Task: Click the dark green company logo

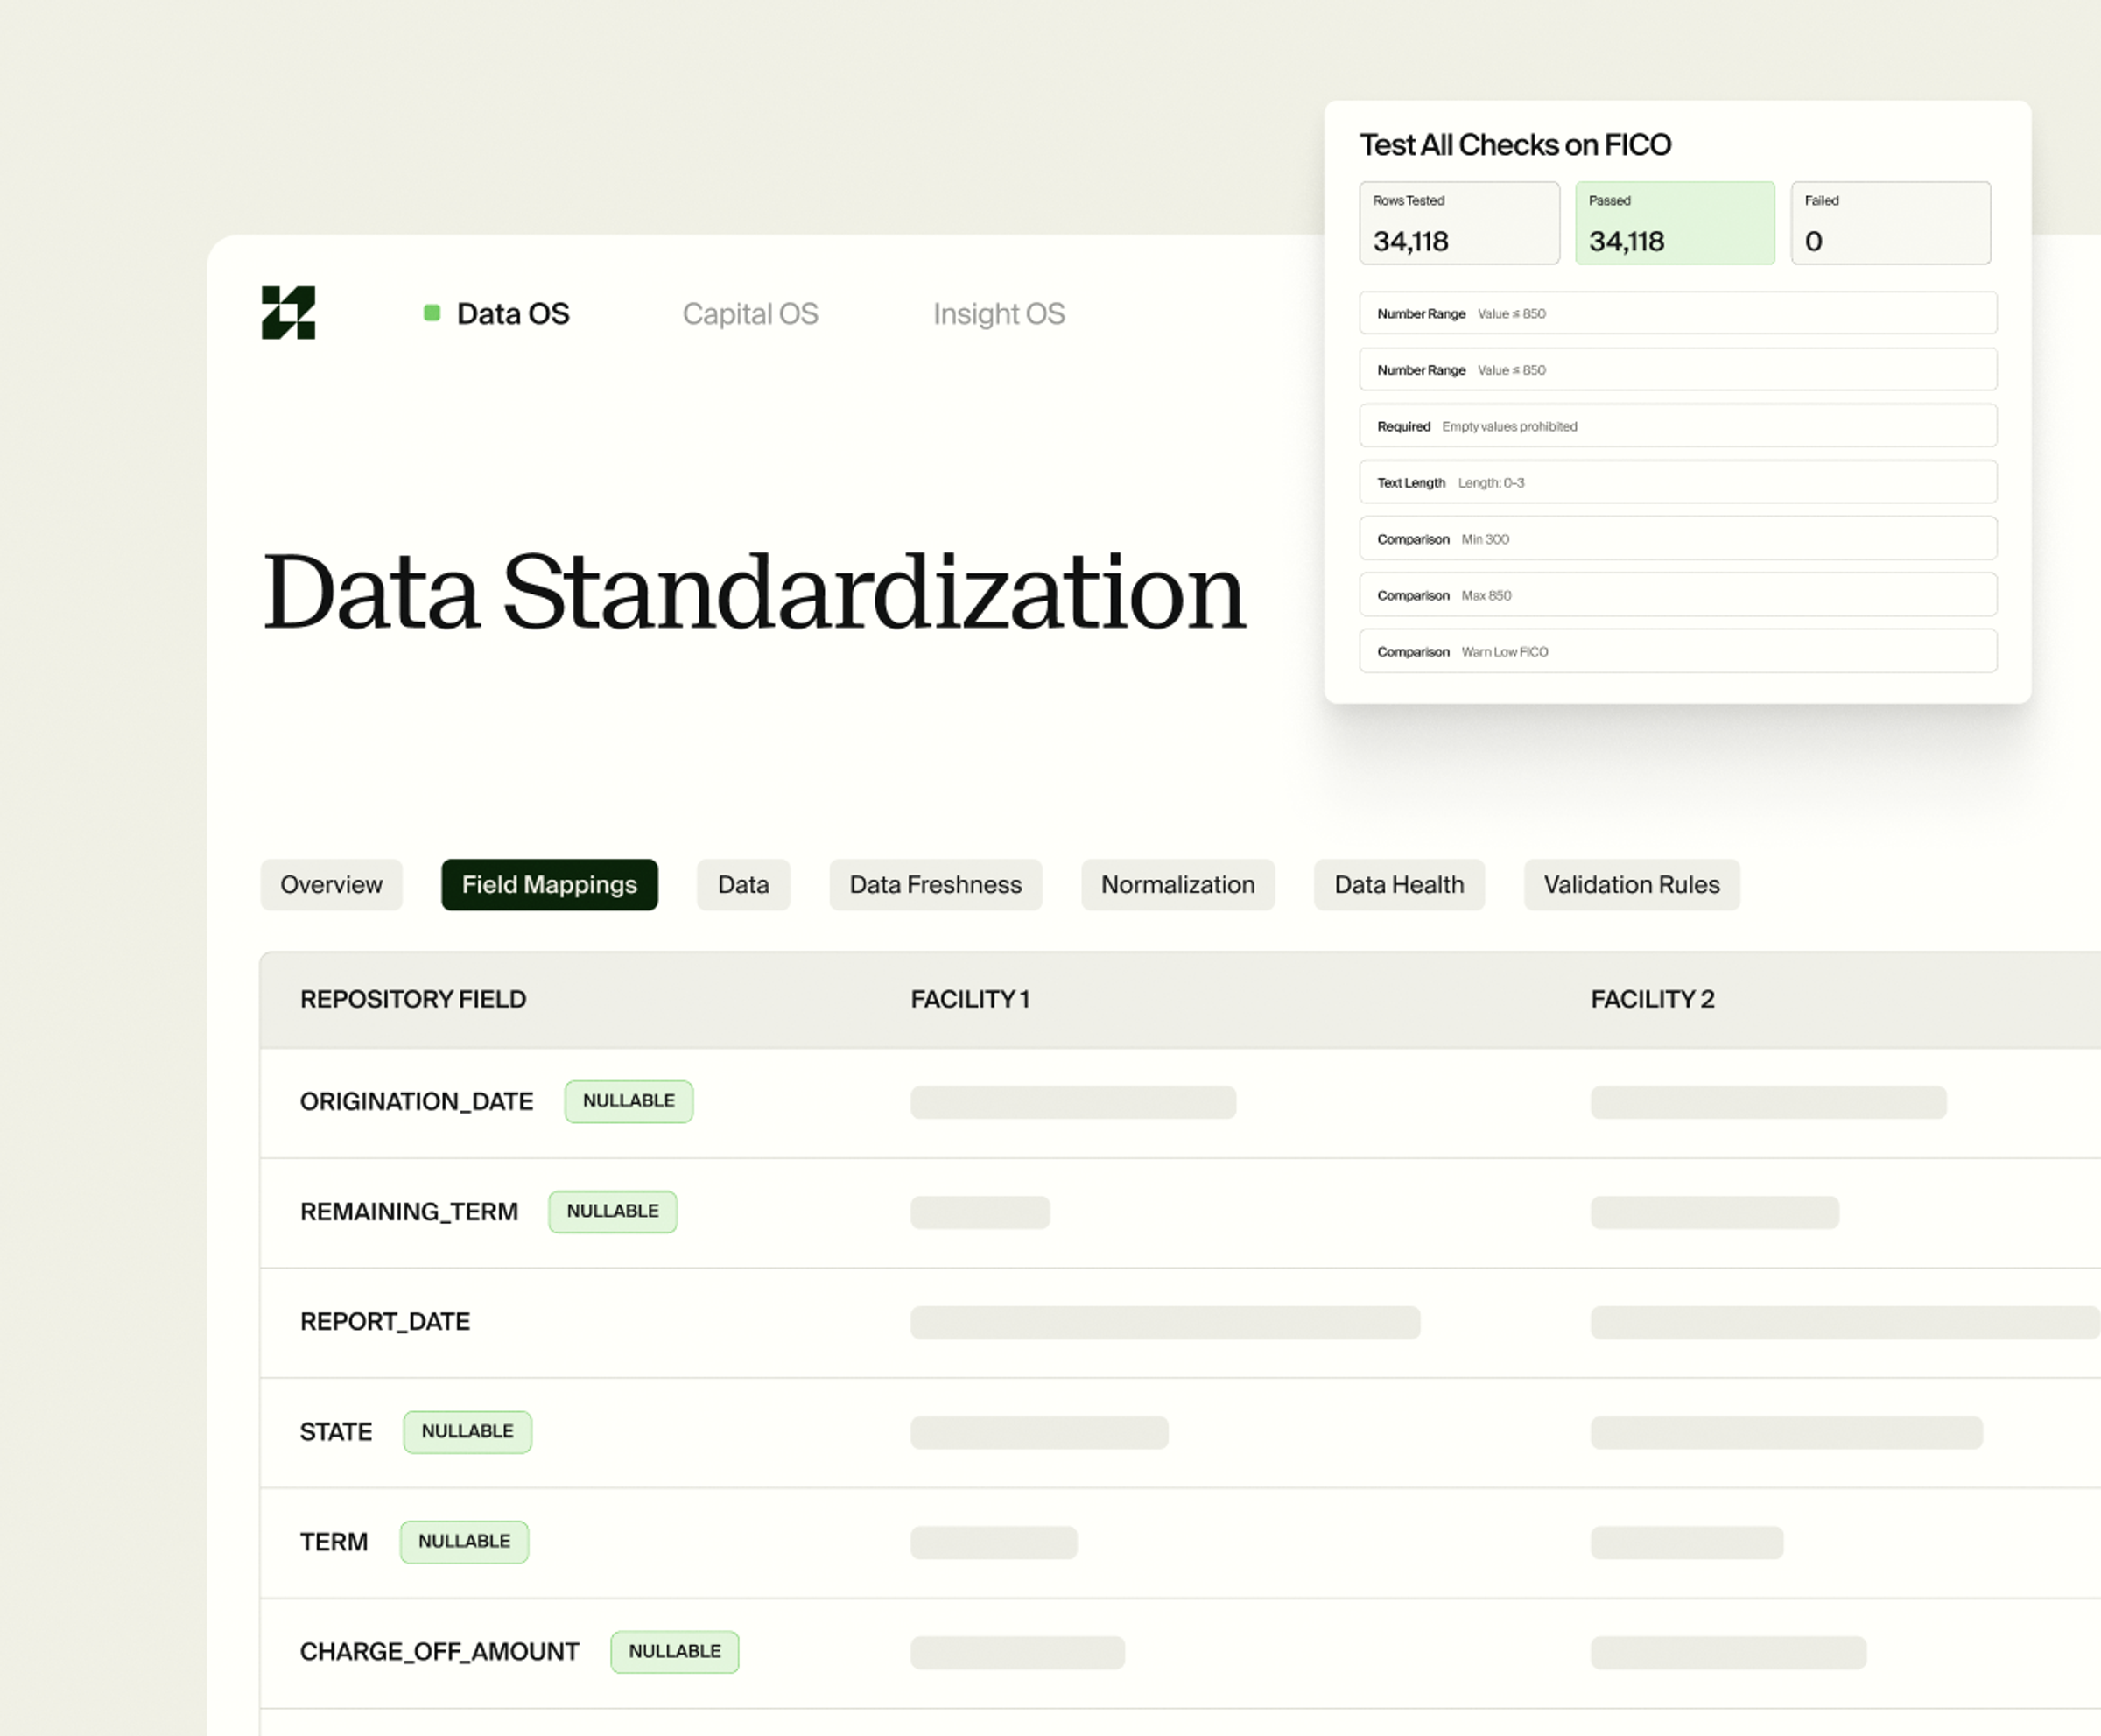Action: [x=288, y=313]
